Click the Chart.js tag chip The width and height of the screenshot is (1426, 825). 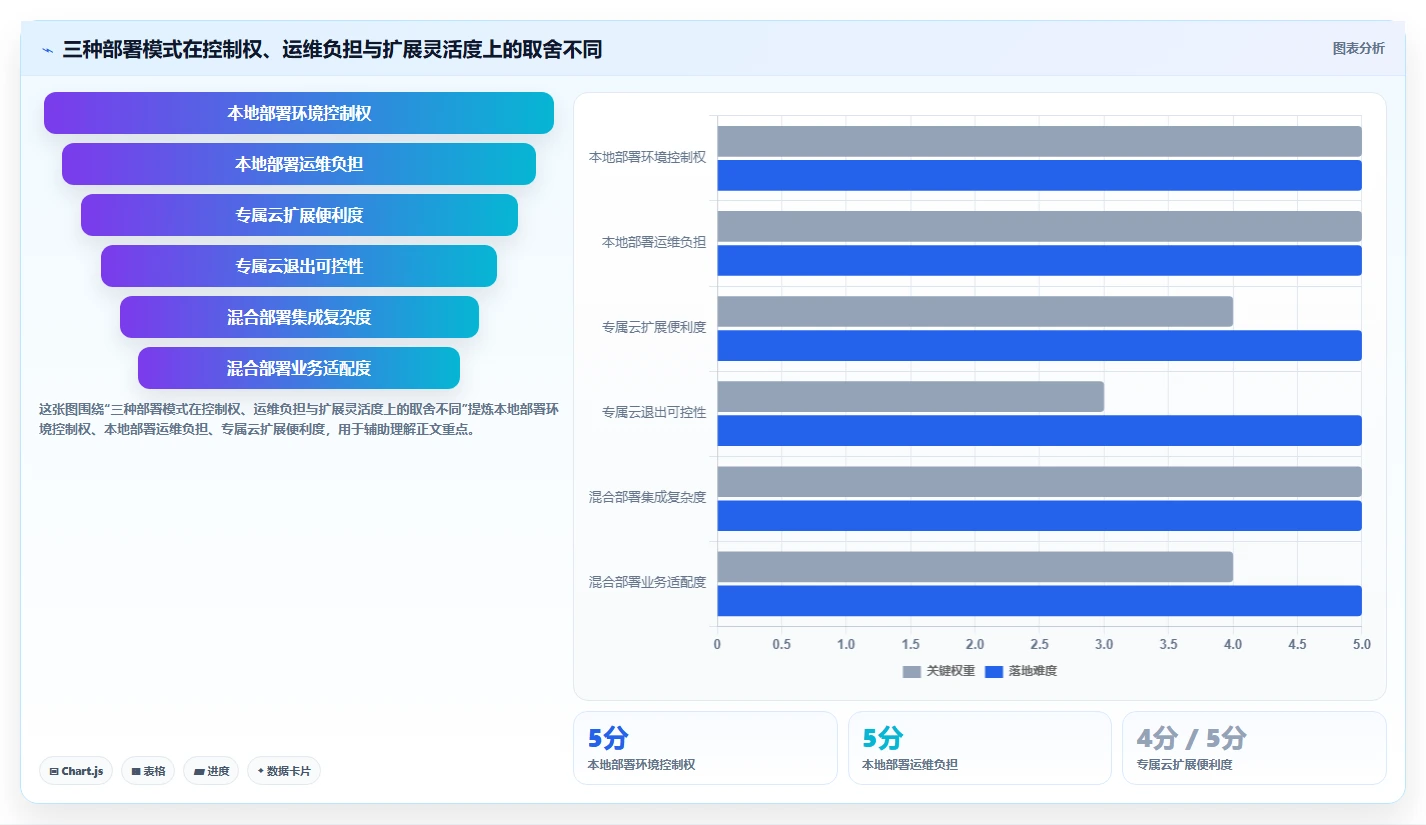76,771
